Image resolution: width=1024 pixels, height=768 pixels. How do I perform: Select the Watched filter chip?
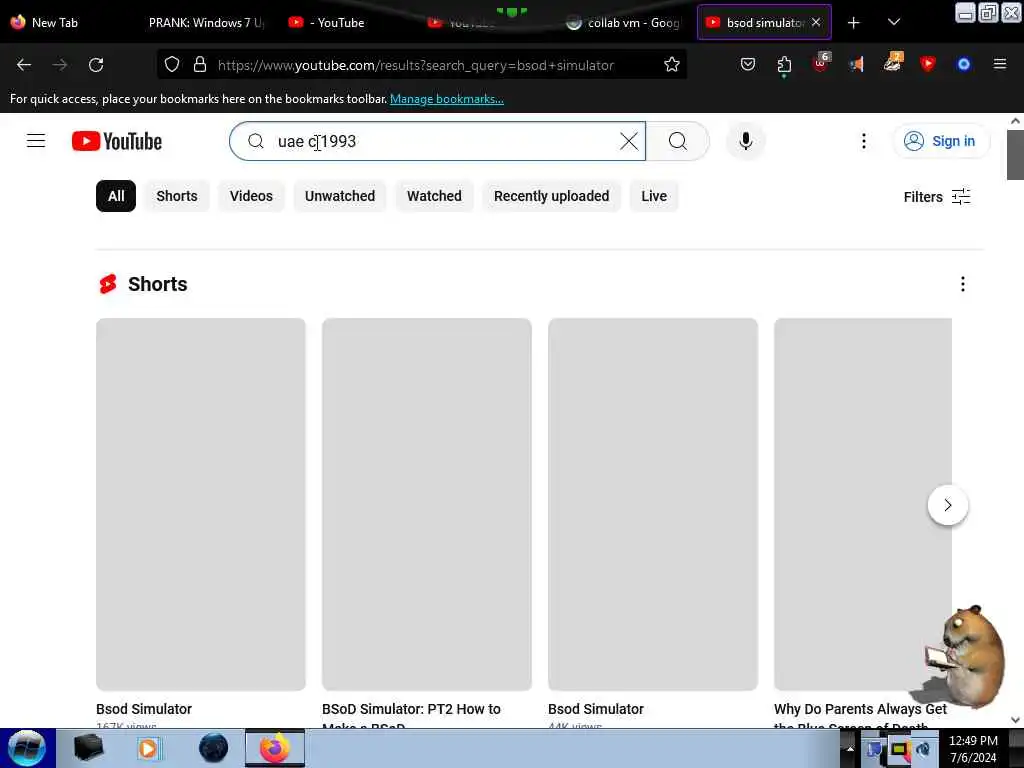click(434, 196)
